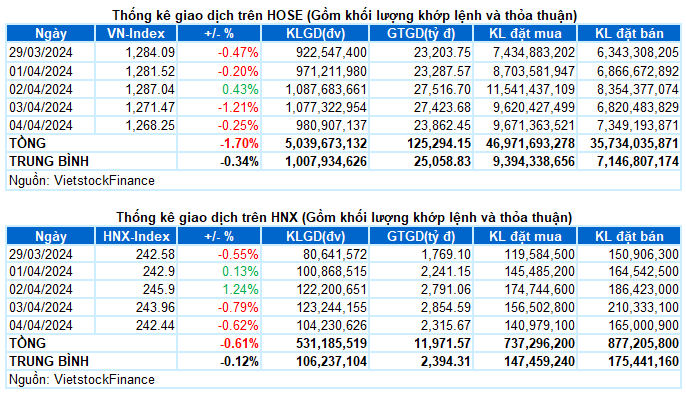The height and width of the screenshot is (396, 686).
Task: Click the HNX-Index value 245.9
Action: [x=158, y=289]
